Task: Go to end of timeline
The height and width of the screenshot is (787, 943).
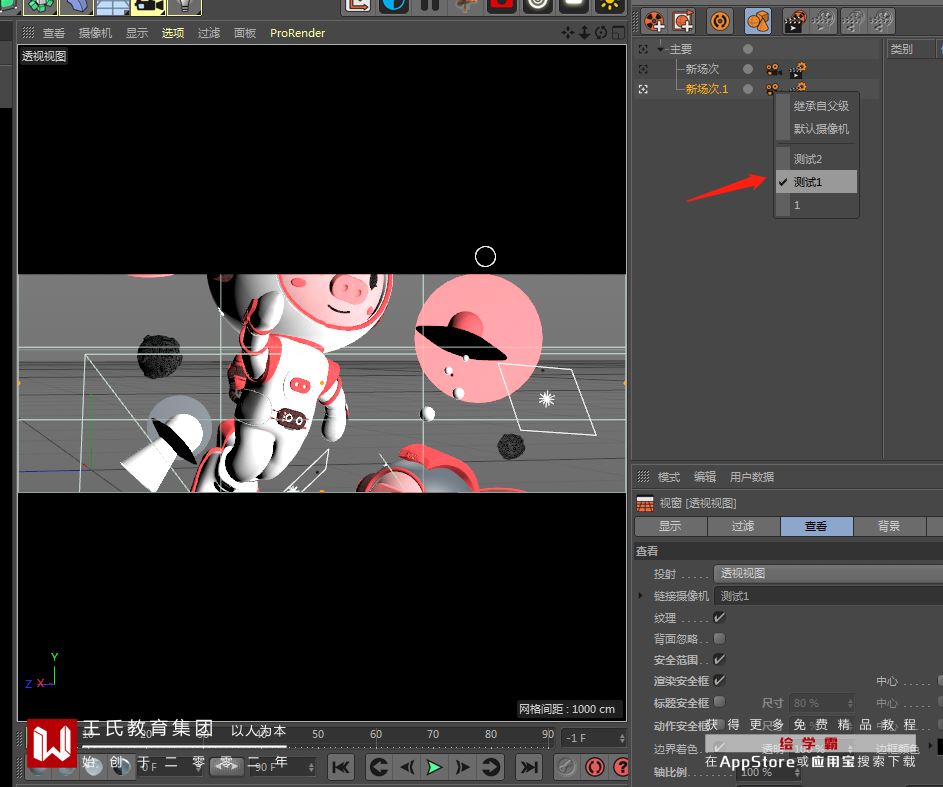Action: click(529, 767)
